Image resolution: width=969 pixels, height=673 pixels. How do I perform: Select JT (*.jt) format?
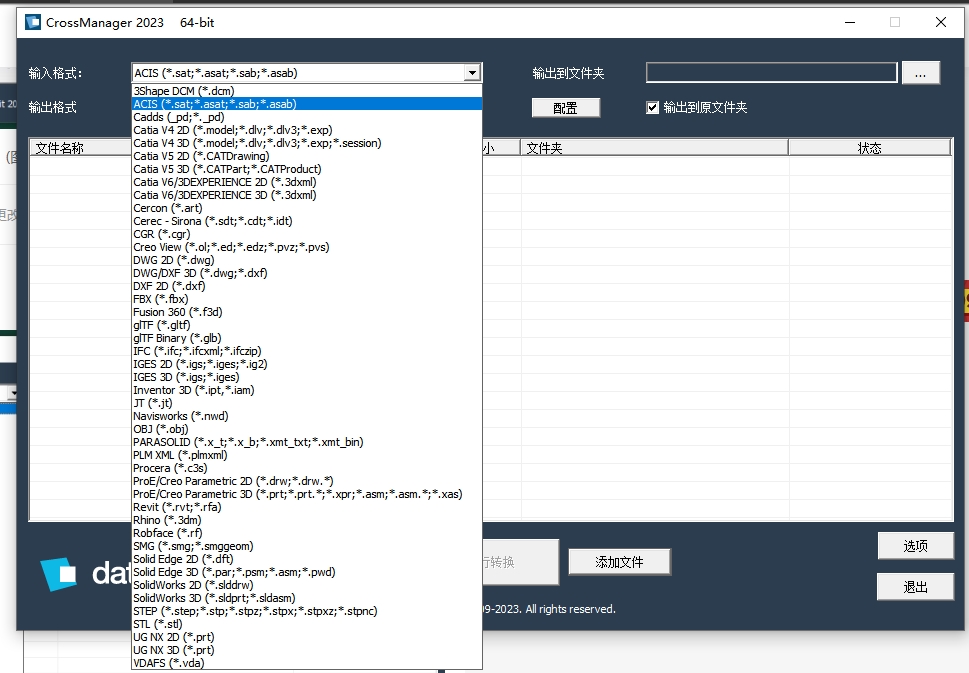coord(307,402)
